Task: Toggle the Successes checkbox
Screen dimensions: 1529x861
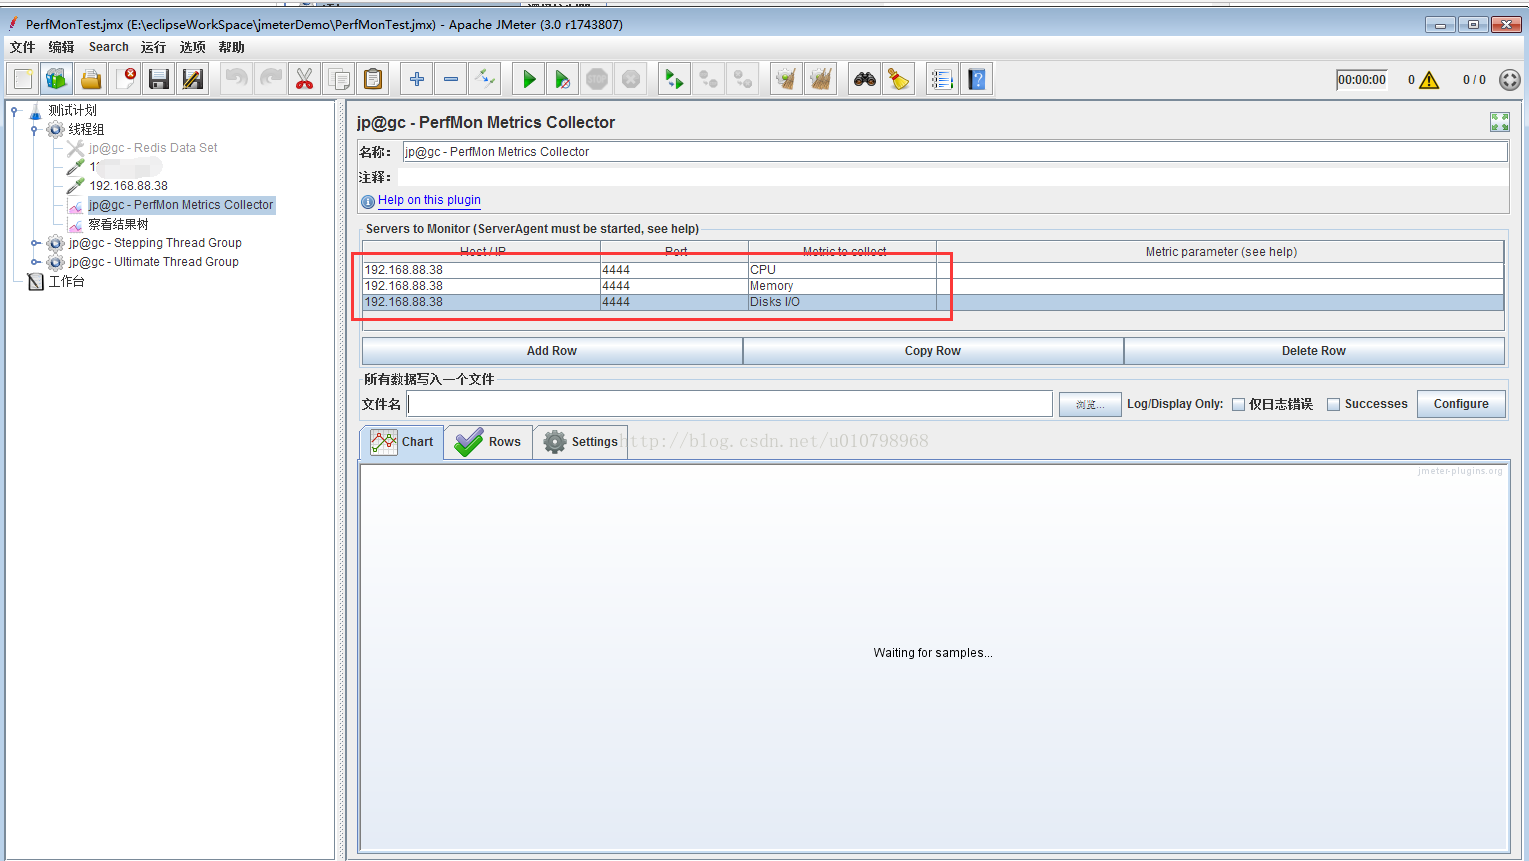Action: tap(1333, 405)
